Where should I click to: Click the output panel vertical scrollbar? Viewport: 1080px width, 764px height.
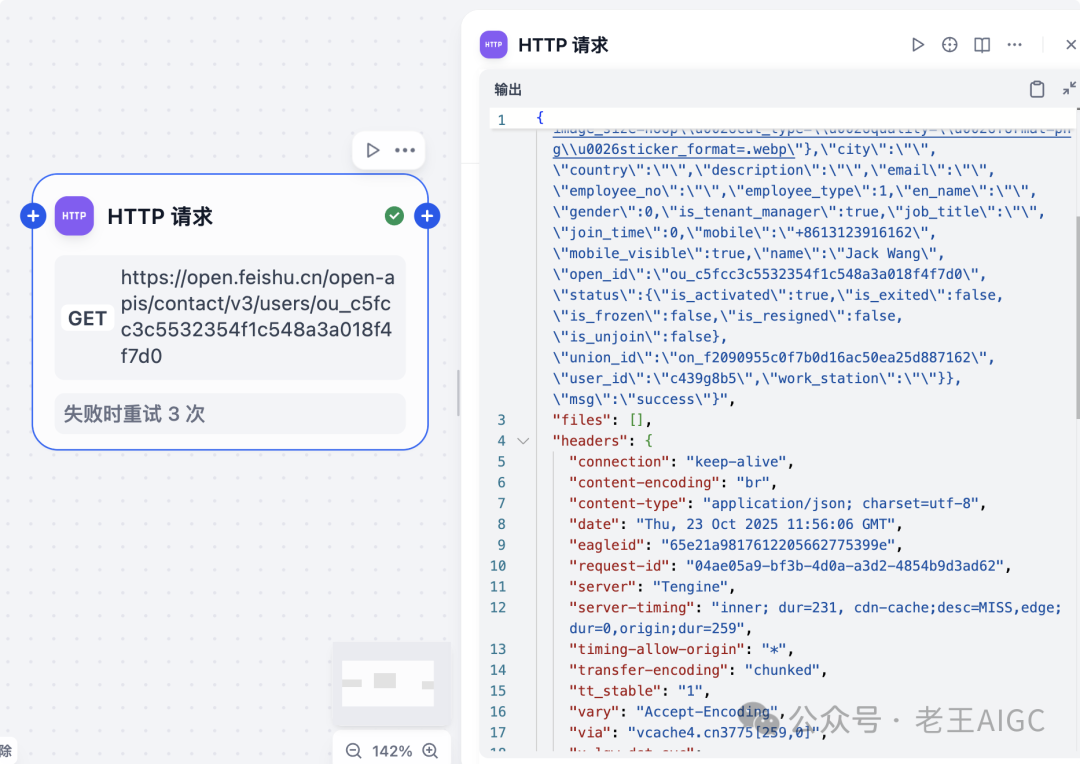coord(1077,317)
